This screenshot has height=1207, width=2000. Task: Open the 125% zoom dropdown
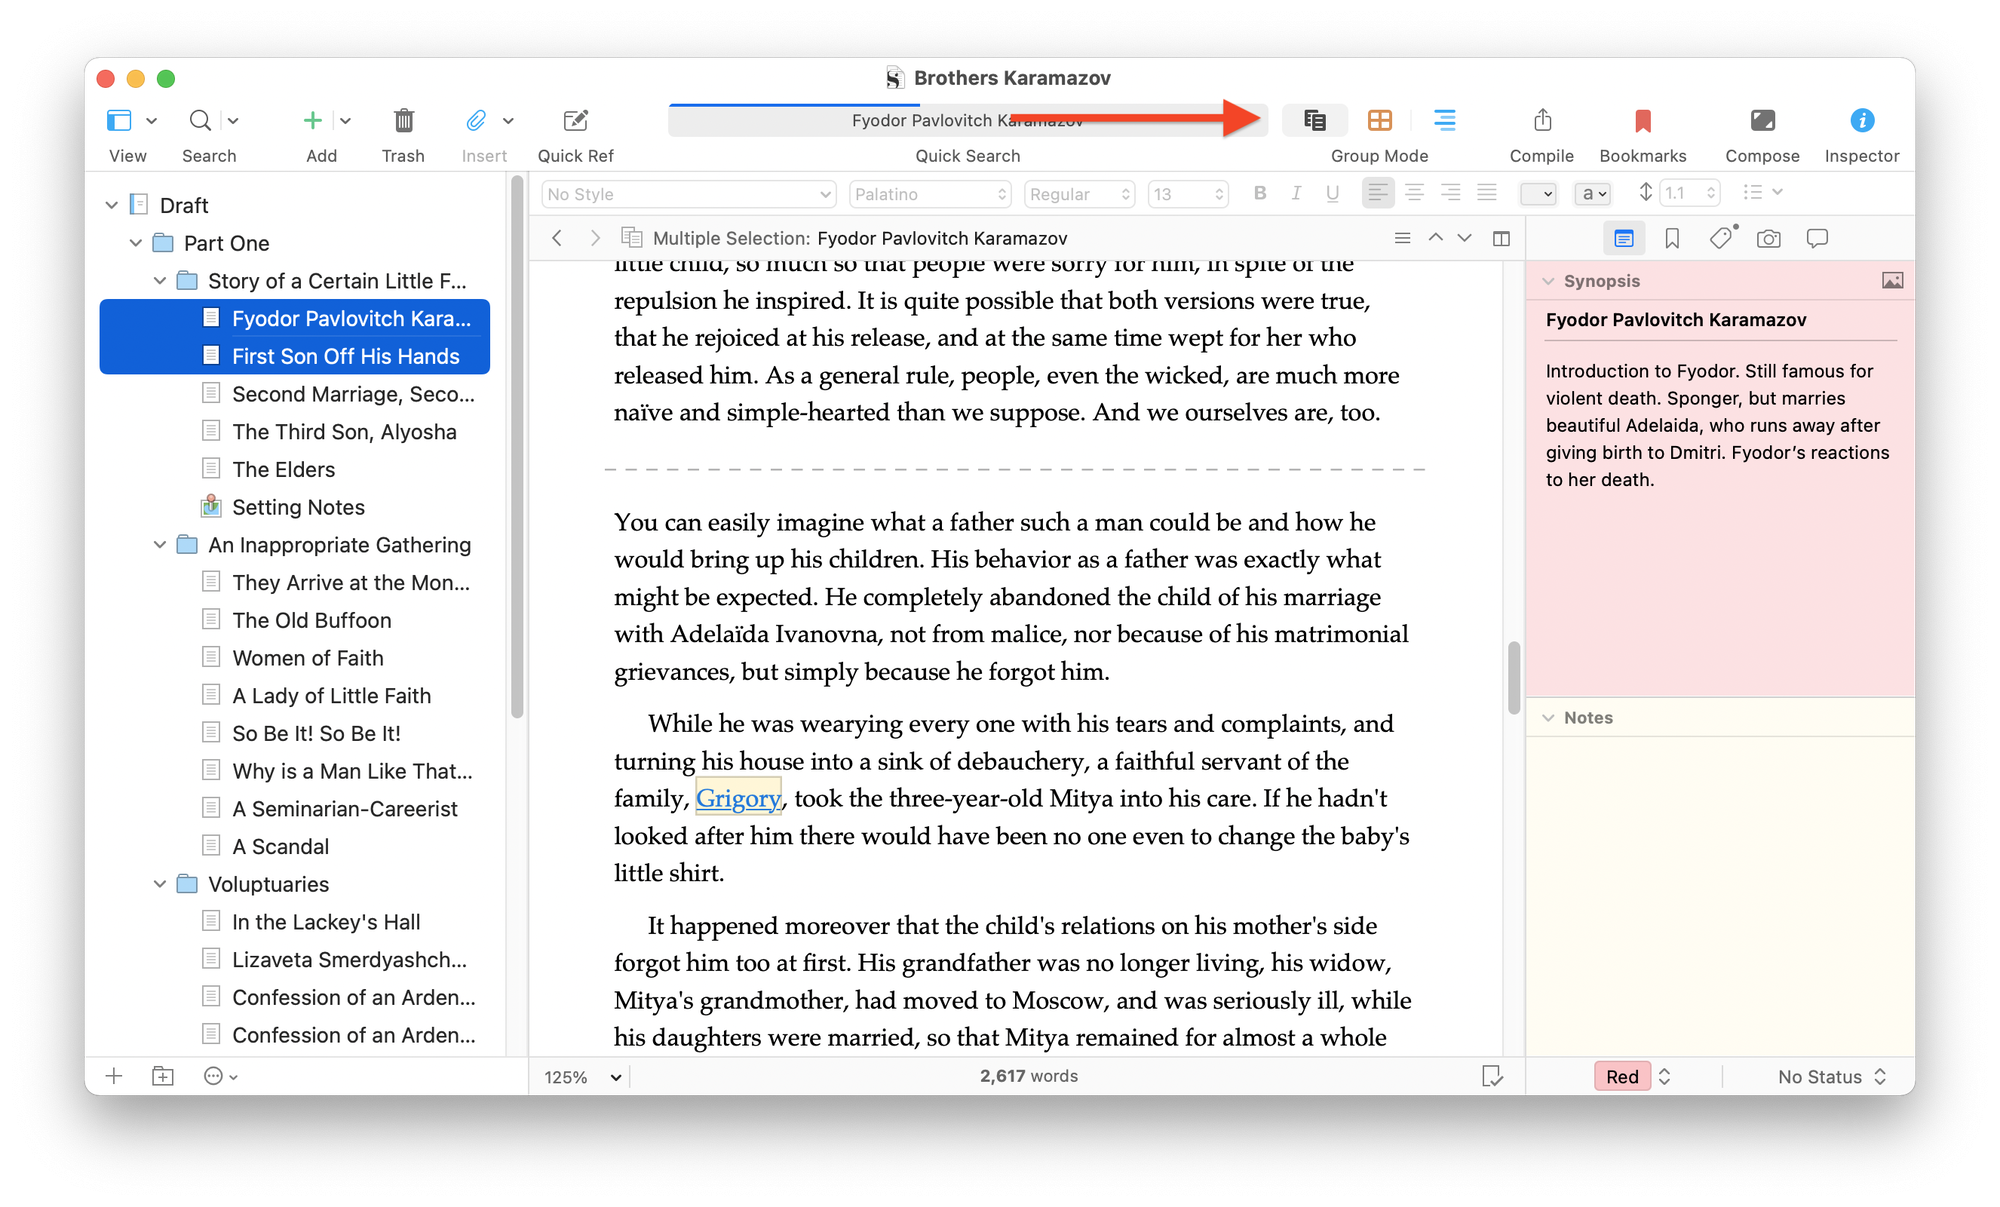coord(583,1077)
